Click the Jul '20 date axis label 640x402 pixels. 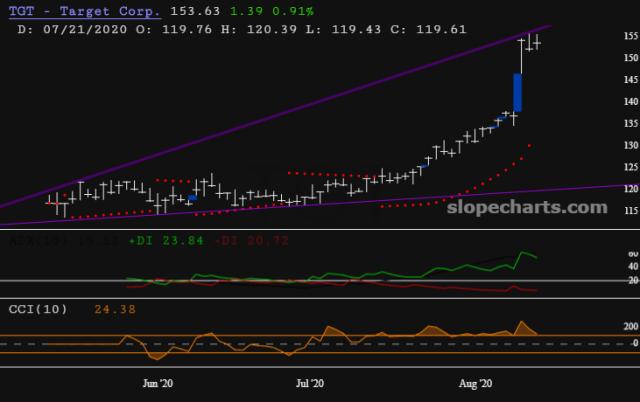(310, 383)
